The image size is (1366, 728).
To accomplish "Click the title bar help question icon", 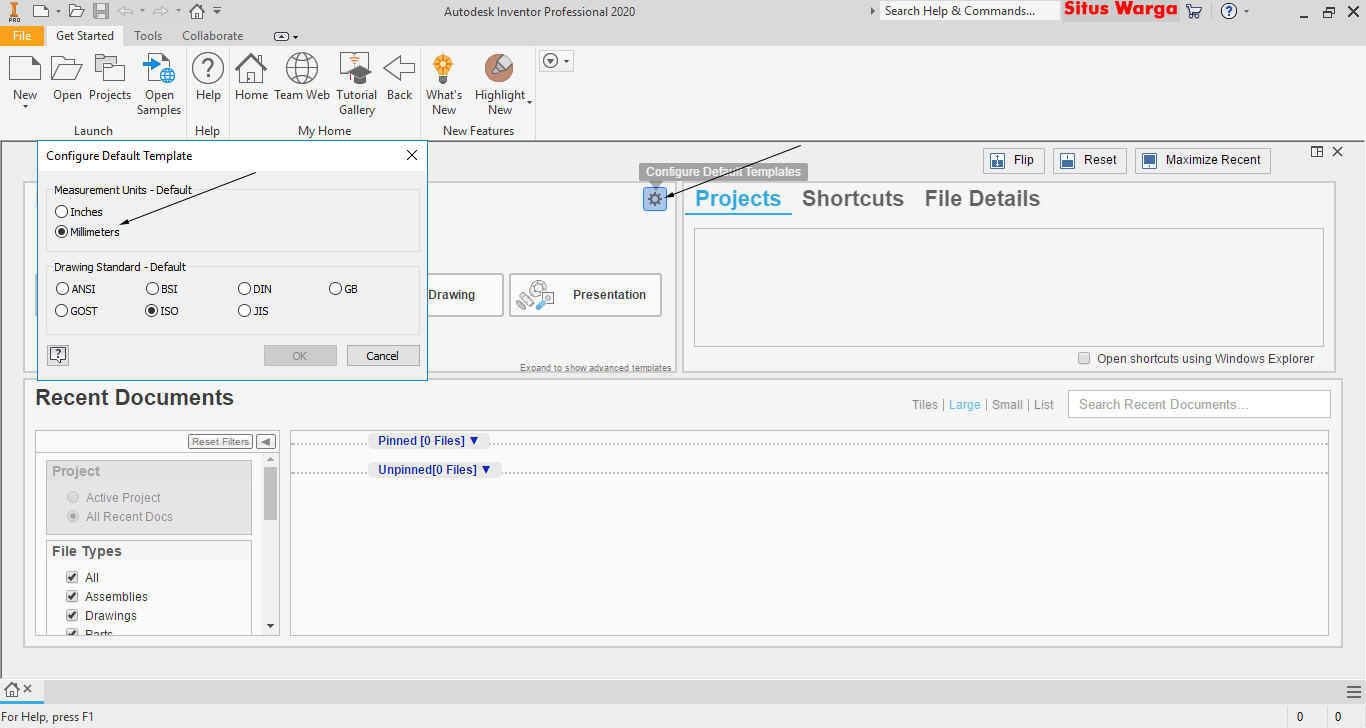I will point(1229,11).
